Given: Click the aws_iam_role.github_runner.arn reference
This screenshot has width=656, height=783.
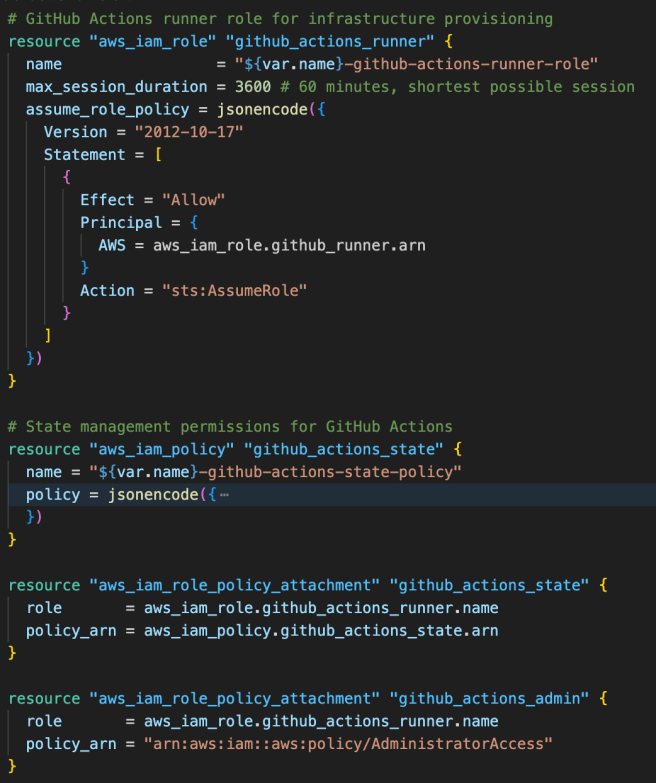Looking at the screenshot, I should pyautogui.click(x=289, y=245).
